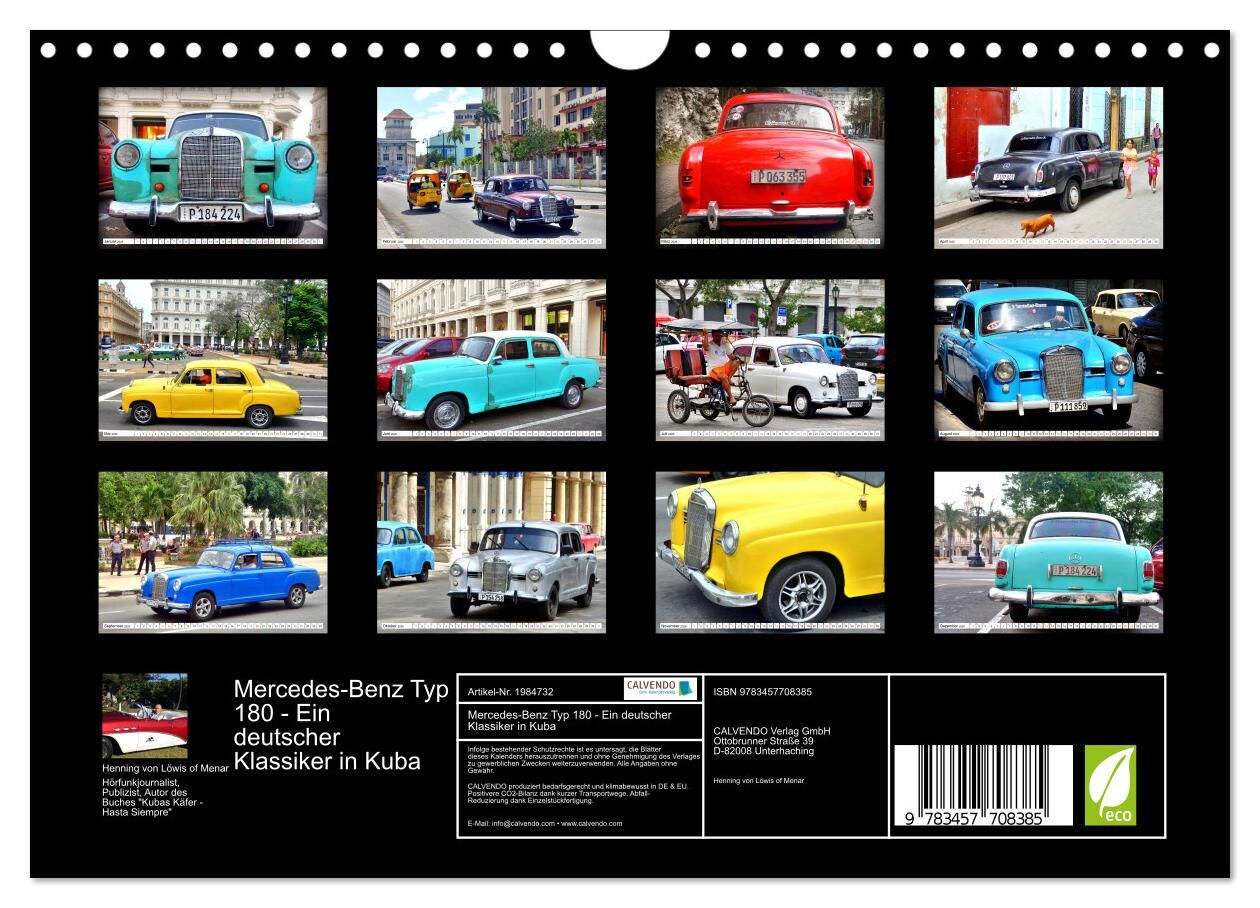This screenshot has height=908, width=1260.
Task: Select the street scene with yellow coco taxis
Action: (x=491, y=166)
